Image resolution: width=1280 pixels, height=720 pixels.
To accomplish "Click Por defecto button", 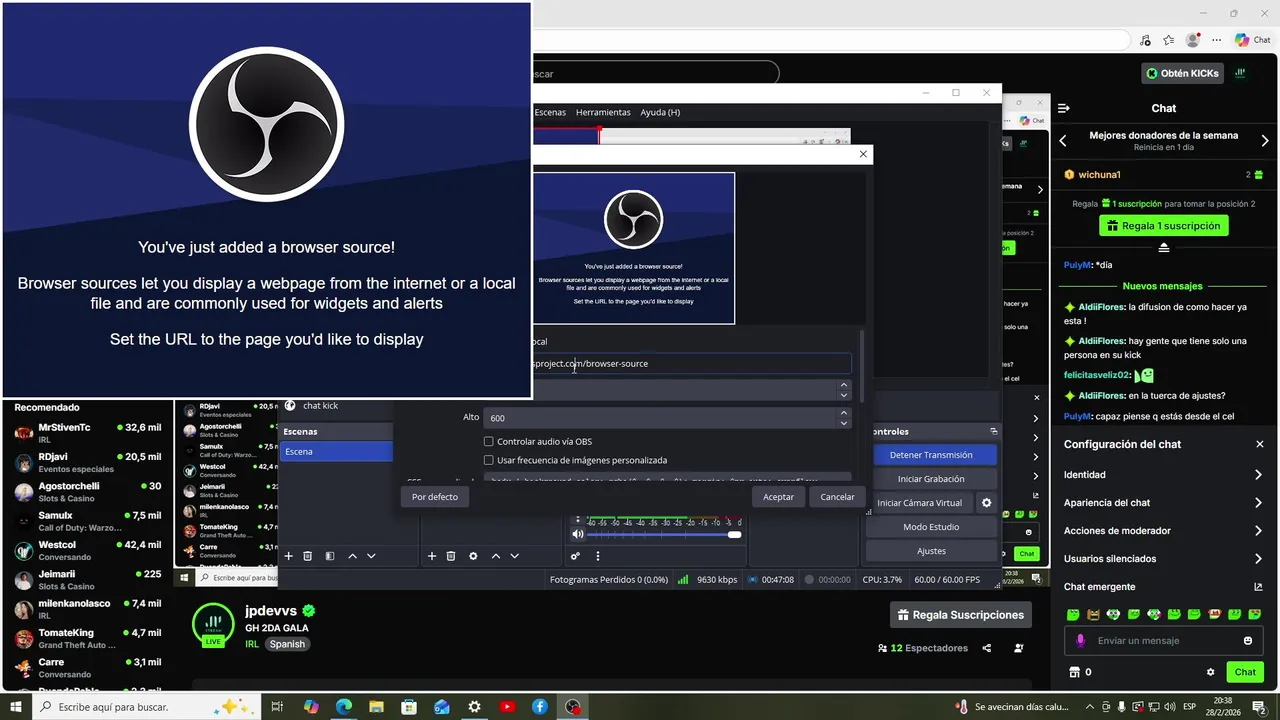I will tap(435, 497).
